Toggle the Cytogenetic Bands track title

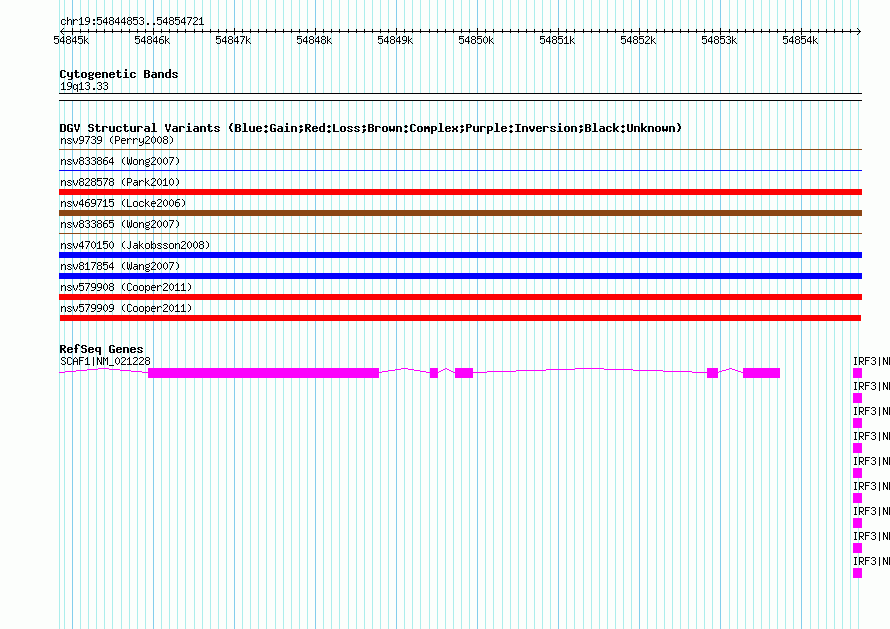(119, 74)
